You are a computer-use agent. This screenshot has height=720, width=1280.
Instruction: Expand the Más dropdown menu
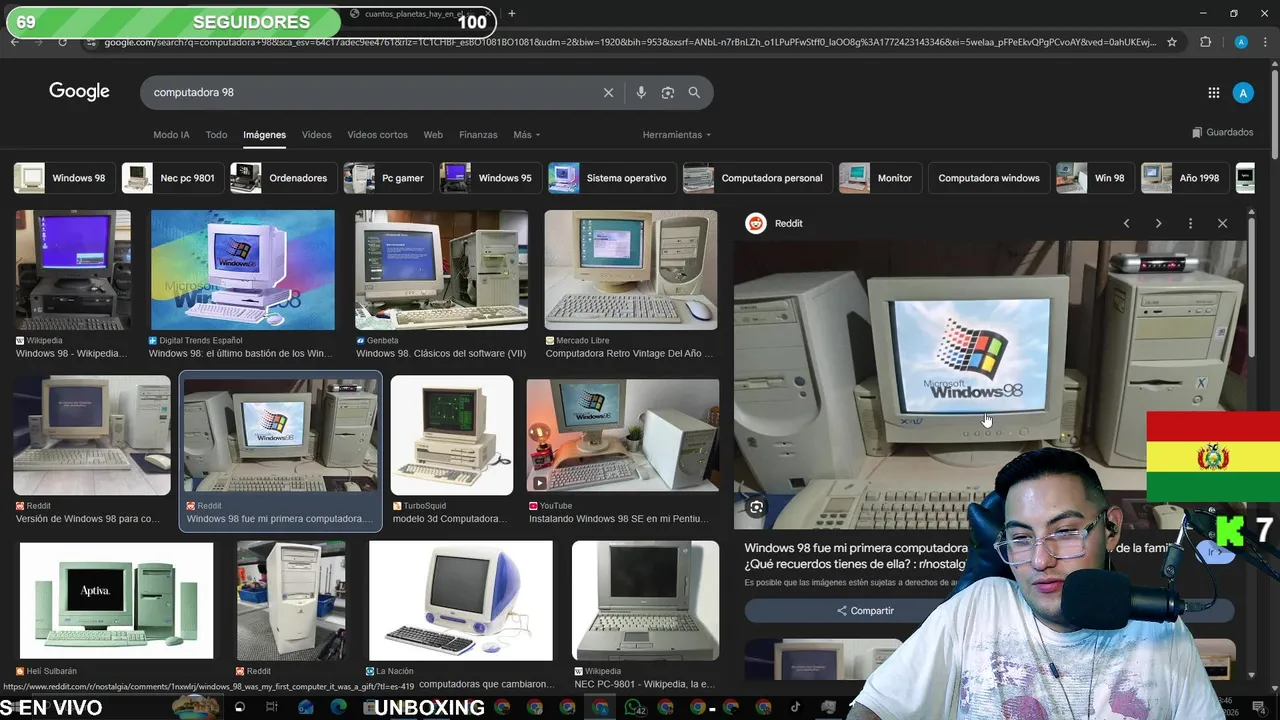(526, 135)
